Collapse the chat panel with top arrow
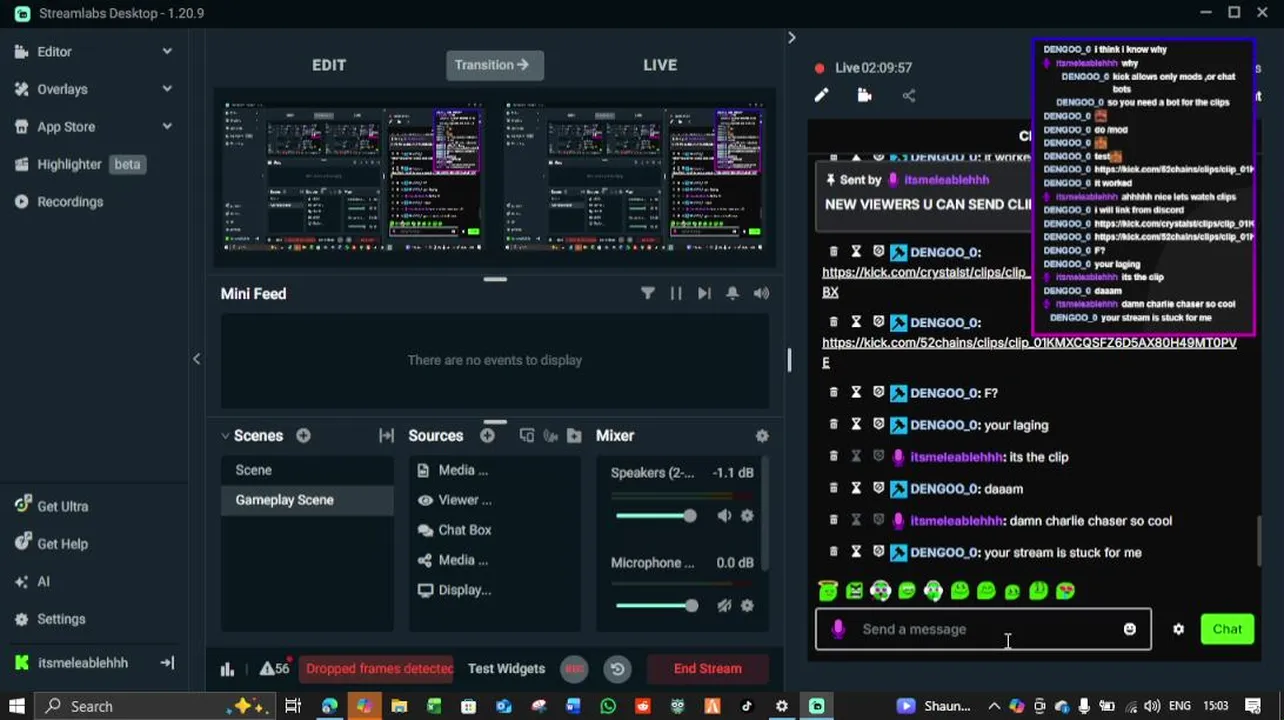The width and height of the screenshot is (1284, 720). click(x=791, y=38)
